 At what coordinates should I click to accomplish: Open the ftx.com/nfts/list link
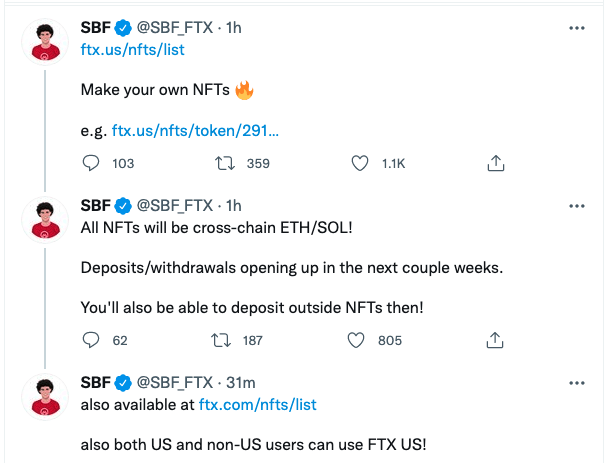click(258, 403)
